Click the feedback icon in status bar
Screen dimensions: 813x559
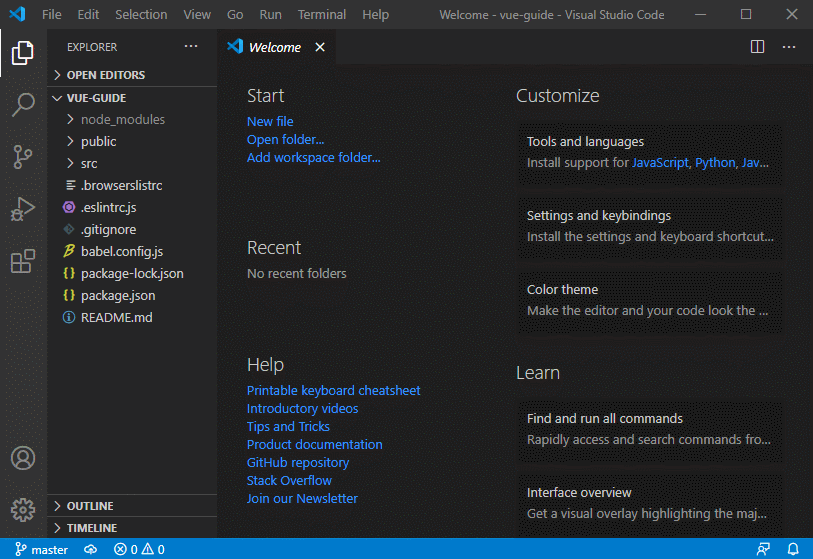click(x=763, y=549)
